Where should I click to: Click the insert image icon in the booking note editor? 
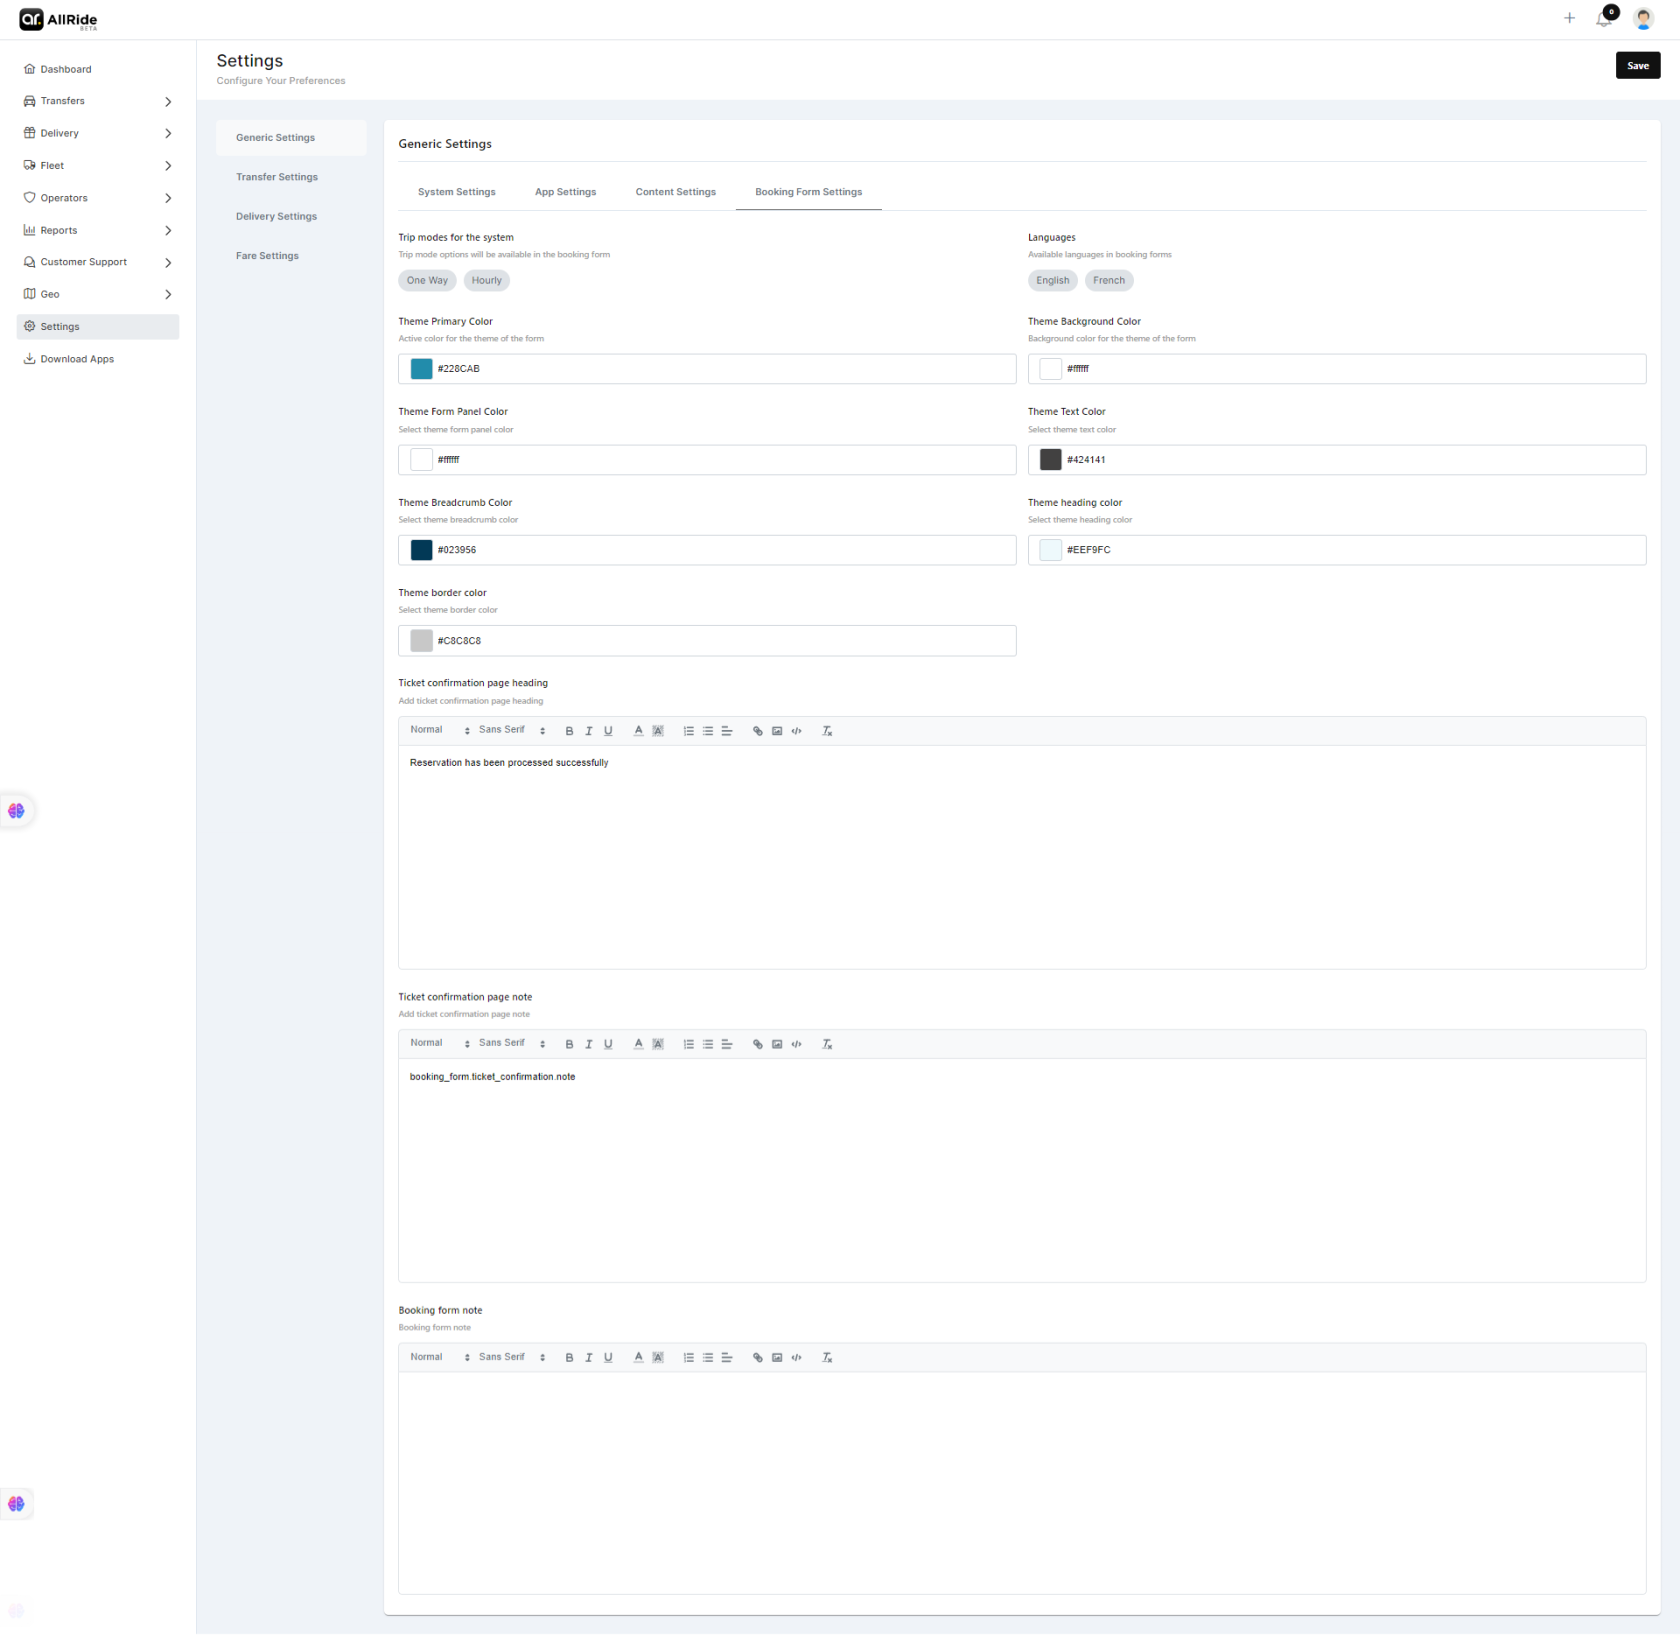(x=777, y=1357)
